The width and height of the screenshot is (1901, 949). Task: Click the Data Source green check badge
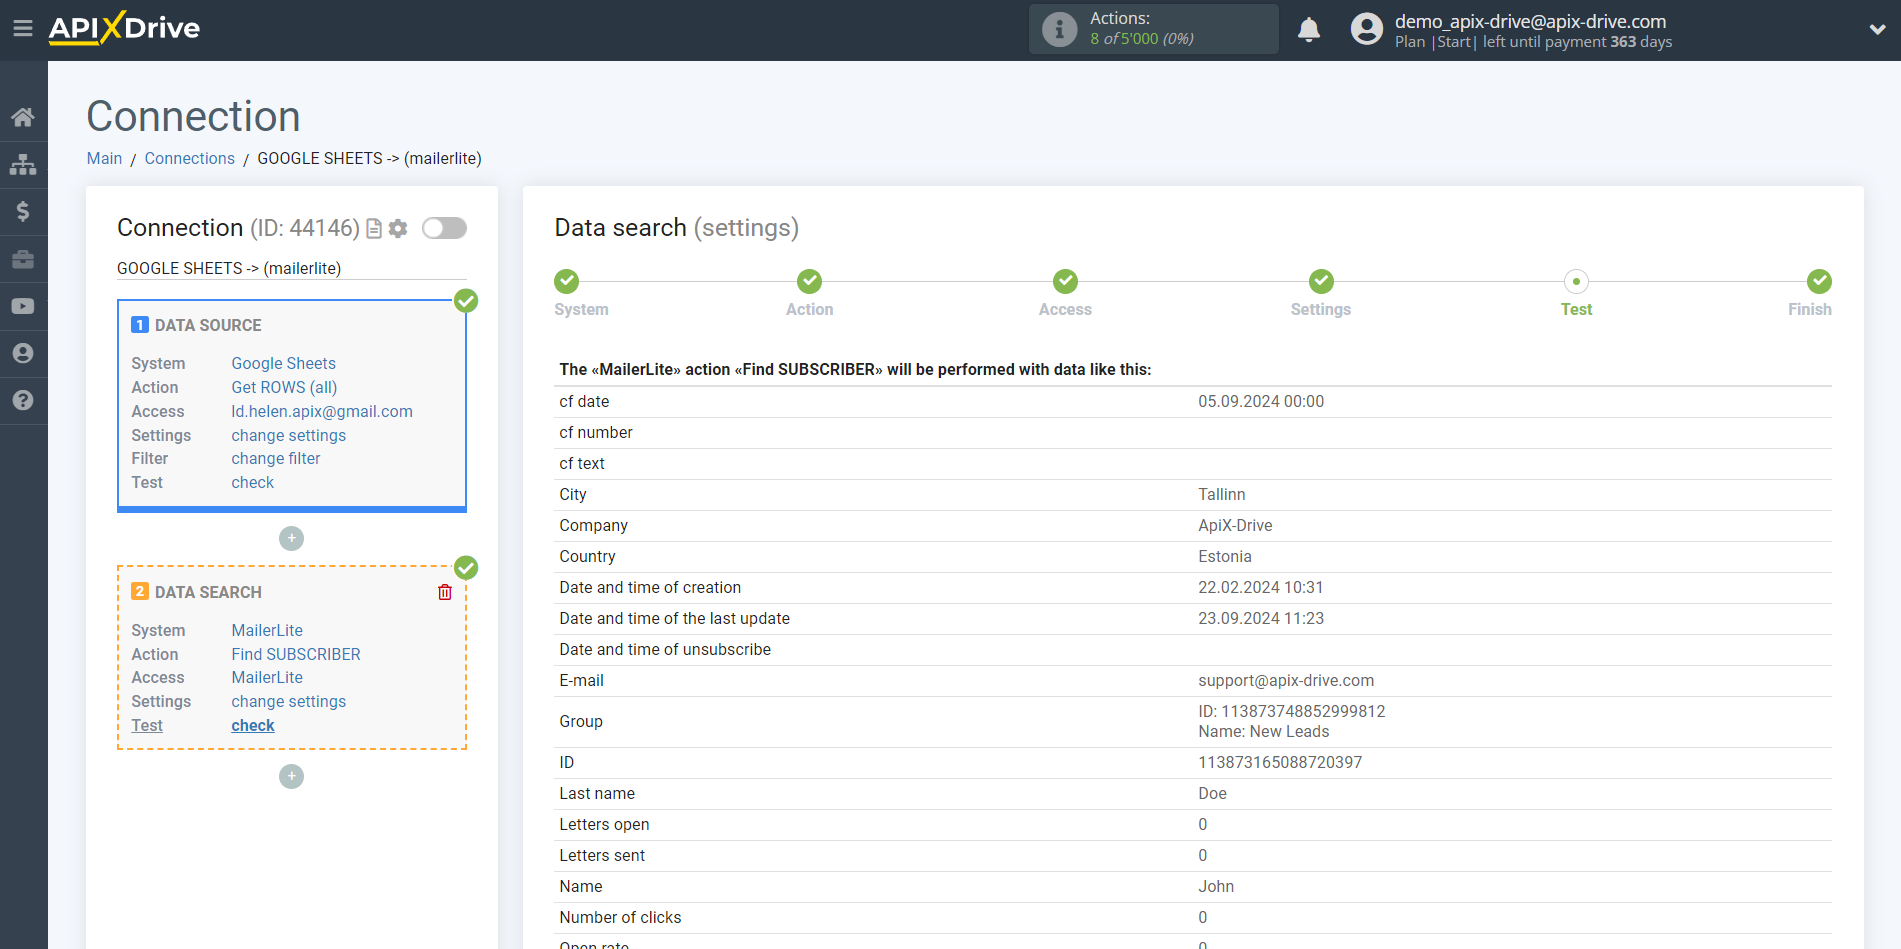click(466, 301)
